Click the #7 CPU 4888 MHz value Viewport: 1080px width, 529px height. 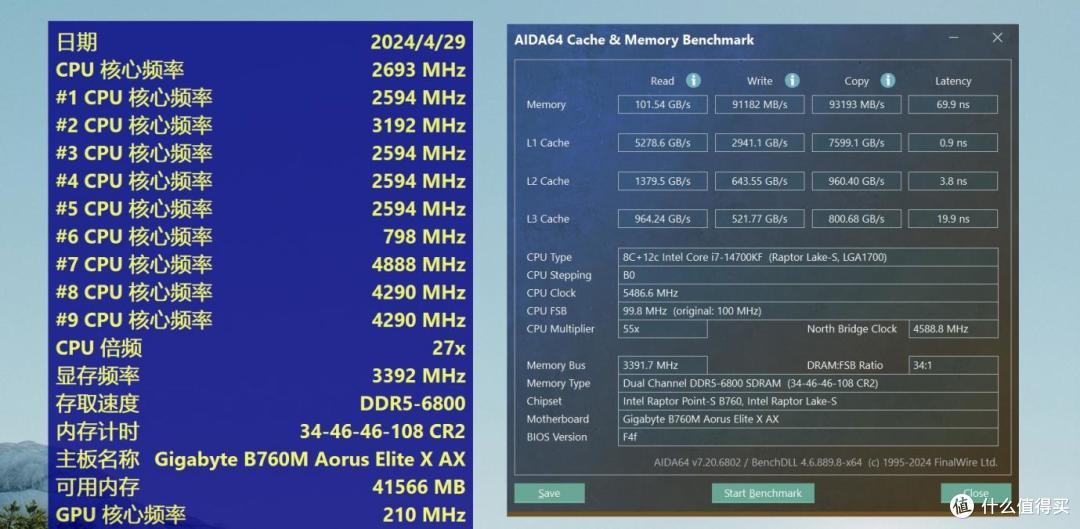[419, 264]
